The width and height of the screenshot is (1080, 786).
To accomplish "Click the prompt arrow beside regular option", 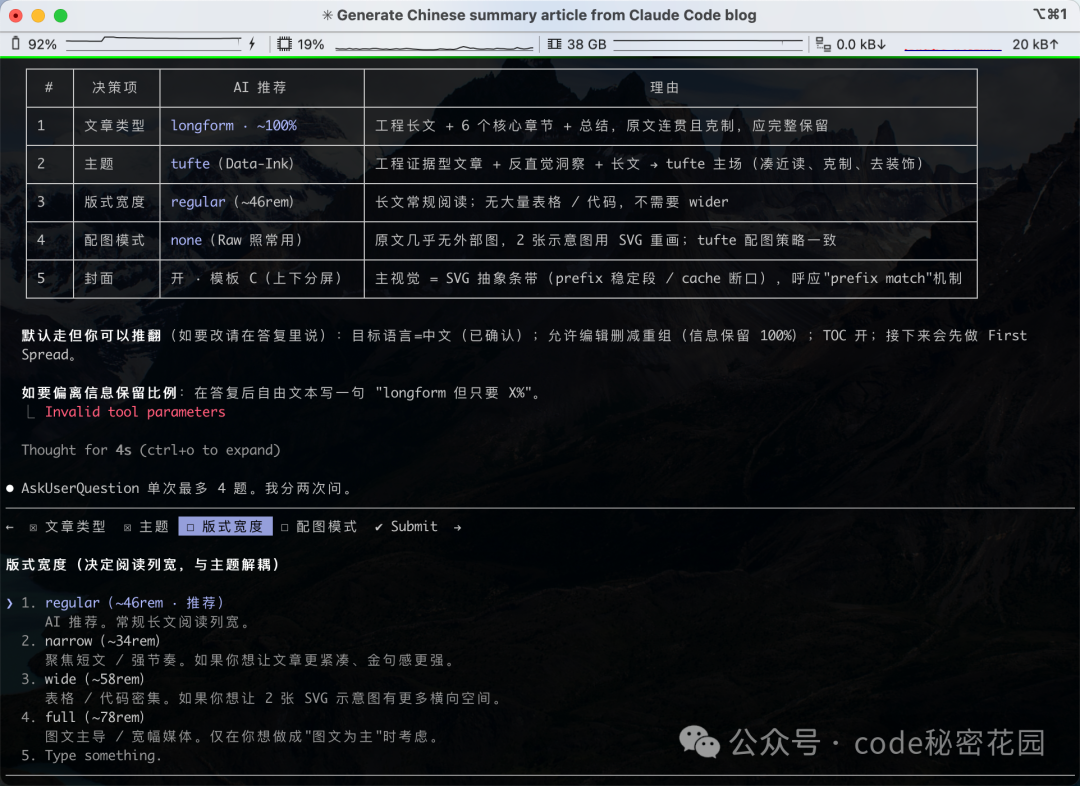I will pyautogui.click(x=10, y=603).
